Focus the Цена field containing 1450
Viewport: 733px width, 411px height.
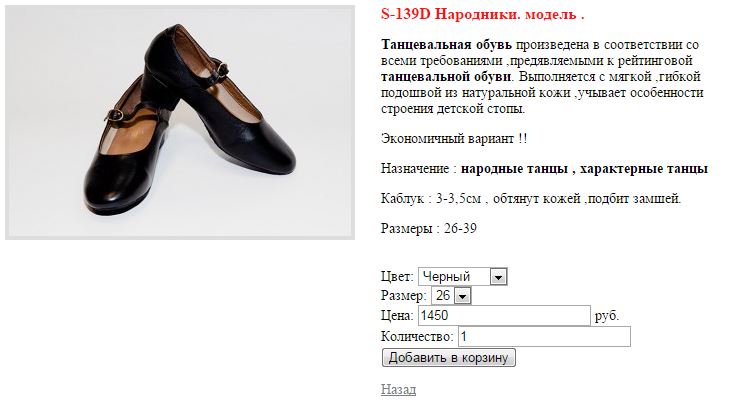pos(504,316)
